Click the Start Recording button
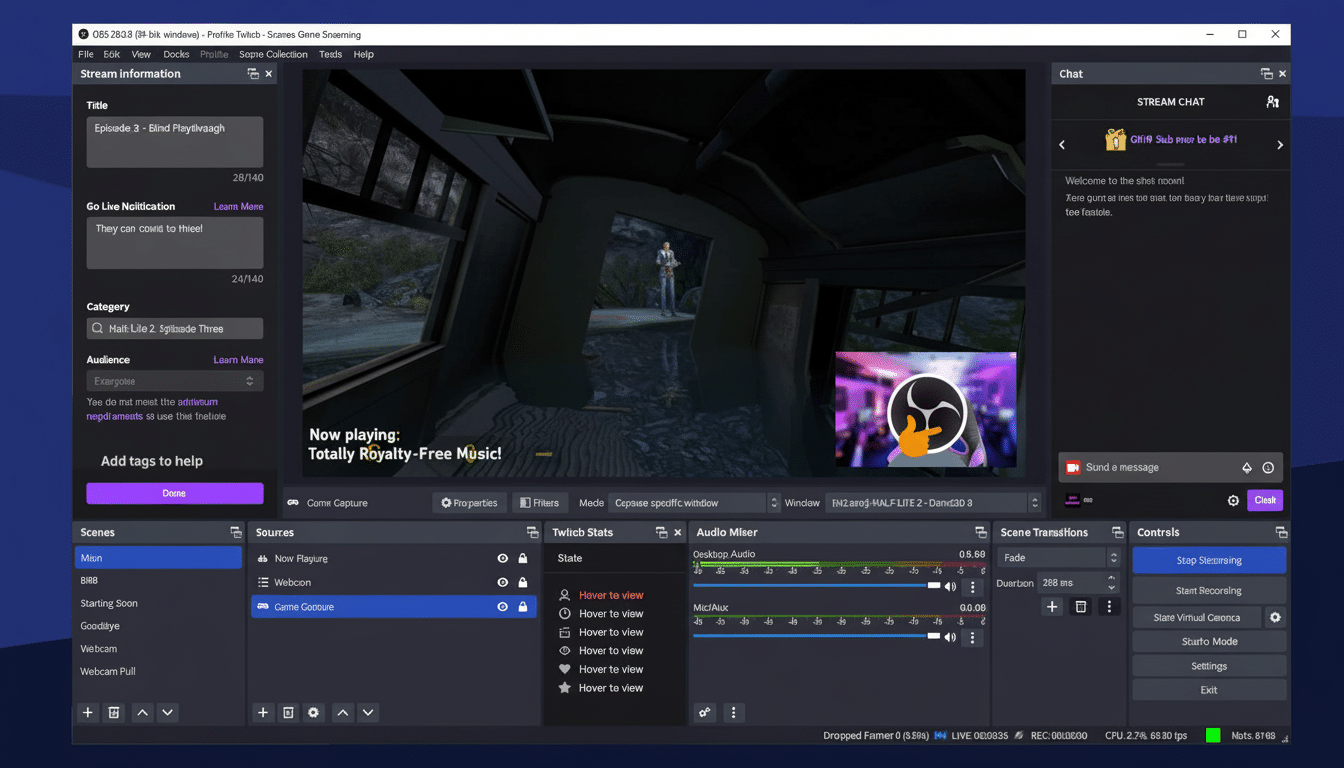1344x768 pixels. 1209,590
